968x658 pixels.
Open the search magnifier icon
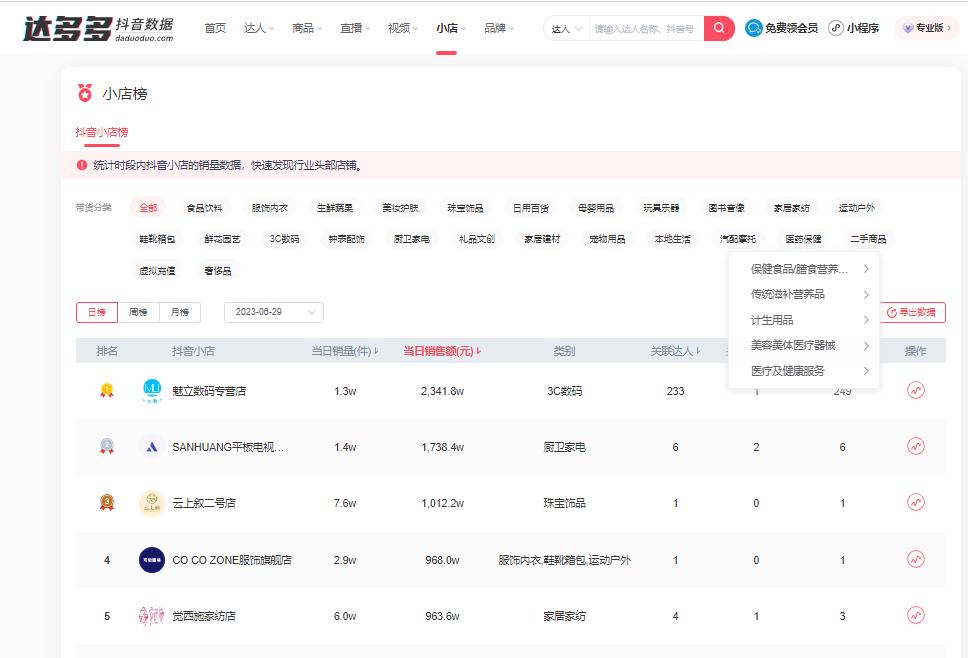coord(718,28)
